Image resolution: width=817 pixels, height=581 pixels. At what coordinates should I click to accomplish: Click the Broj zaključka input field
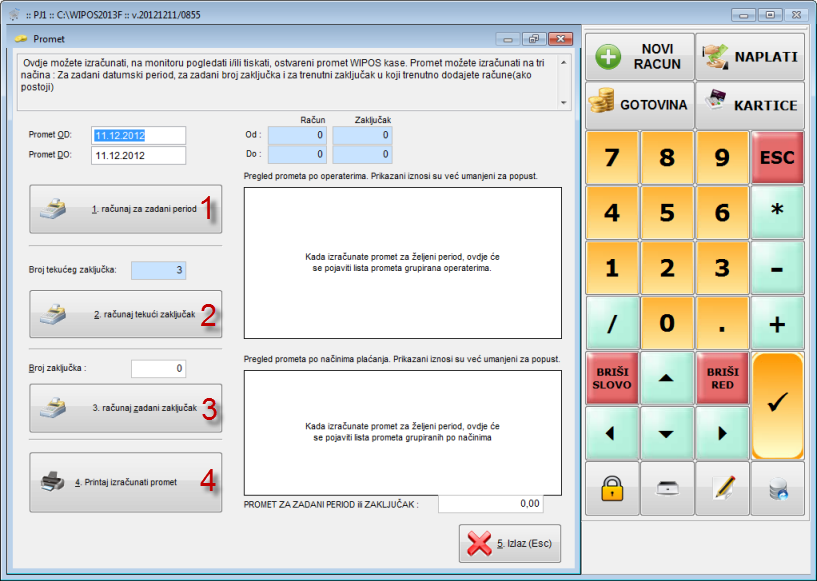[x=159, y=369]
